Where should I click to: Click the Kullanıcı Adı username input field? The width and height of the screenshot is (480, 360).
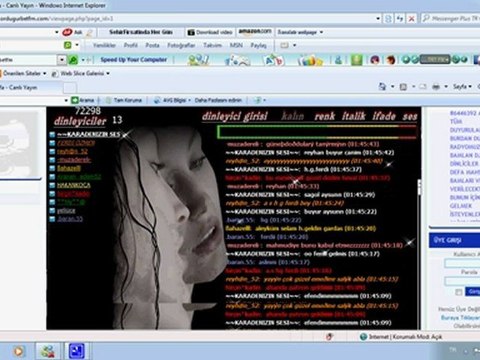(x=462, y=263)
